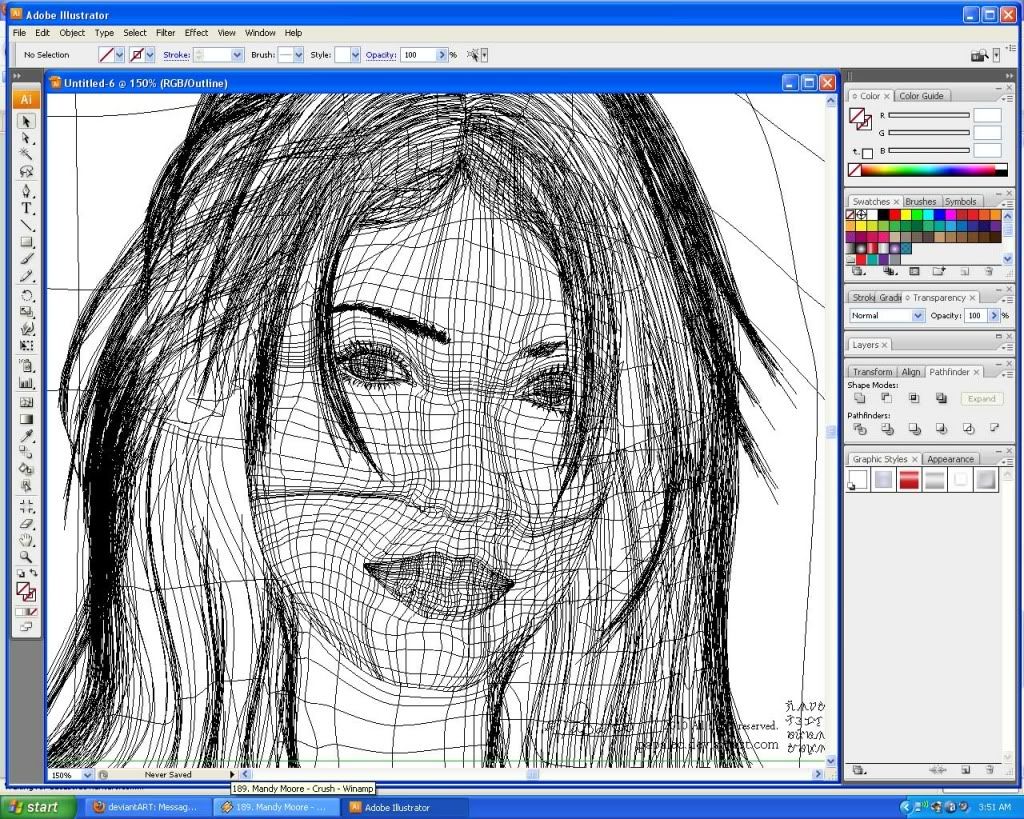Open the Effect menu
1024x819 pixels.
tap(196, 33)
